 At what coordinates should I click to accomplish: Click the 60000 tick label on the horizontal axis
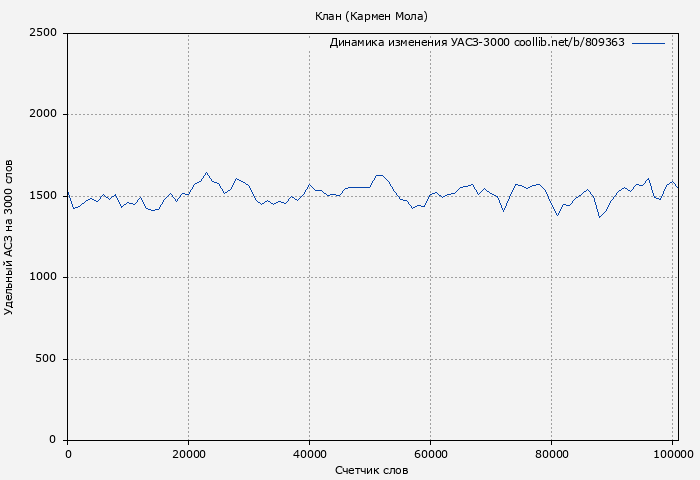coord(430,454)
